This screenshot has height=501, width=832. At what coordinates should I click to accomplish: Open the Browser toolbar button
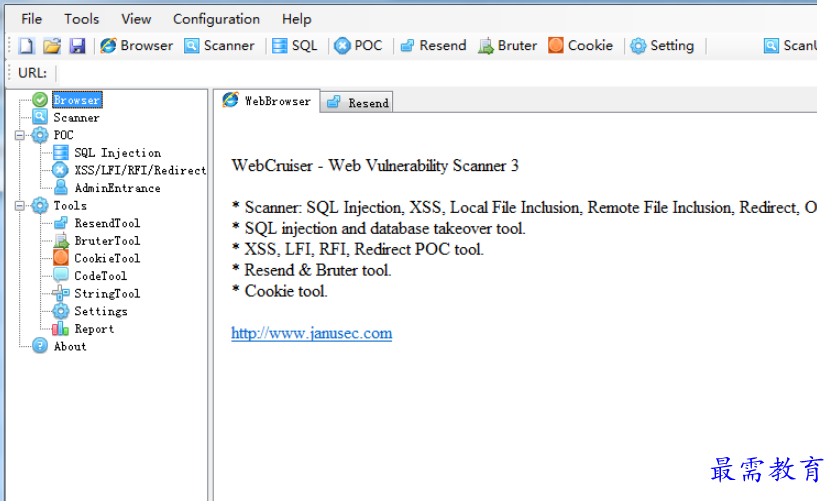137,46
